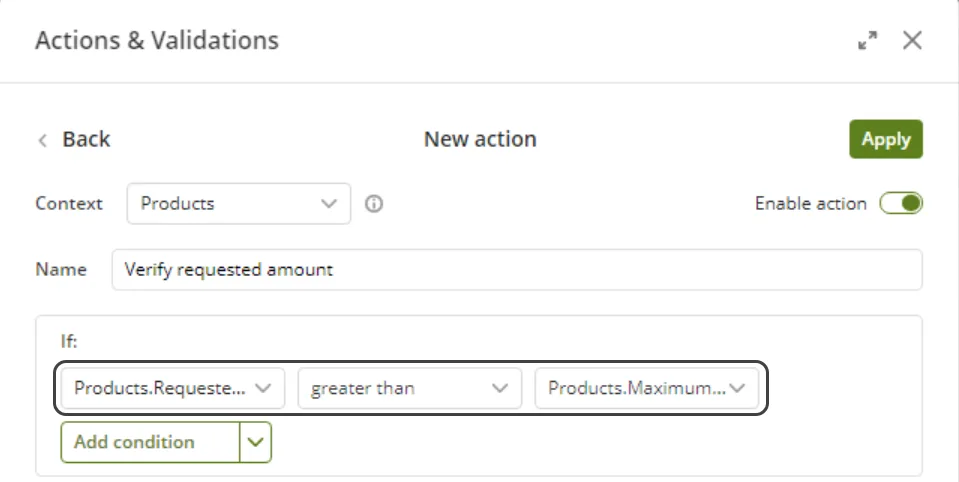Image resolution: width=959 pixels, height=482 pixels.
Task: Open the Context info icon
Action: click(374, 204)
